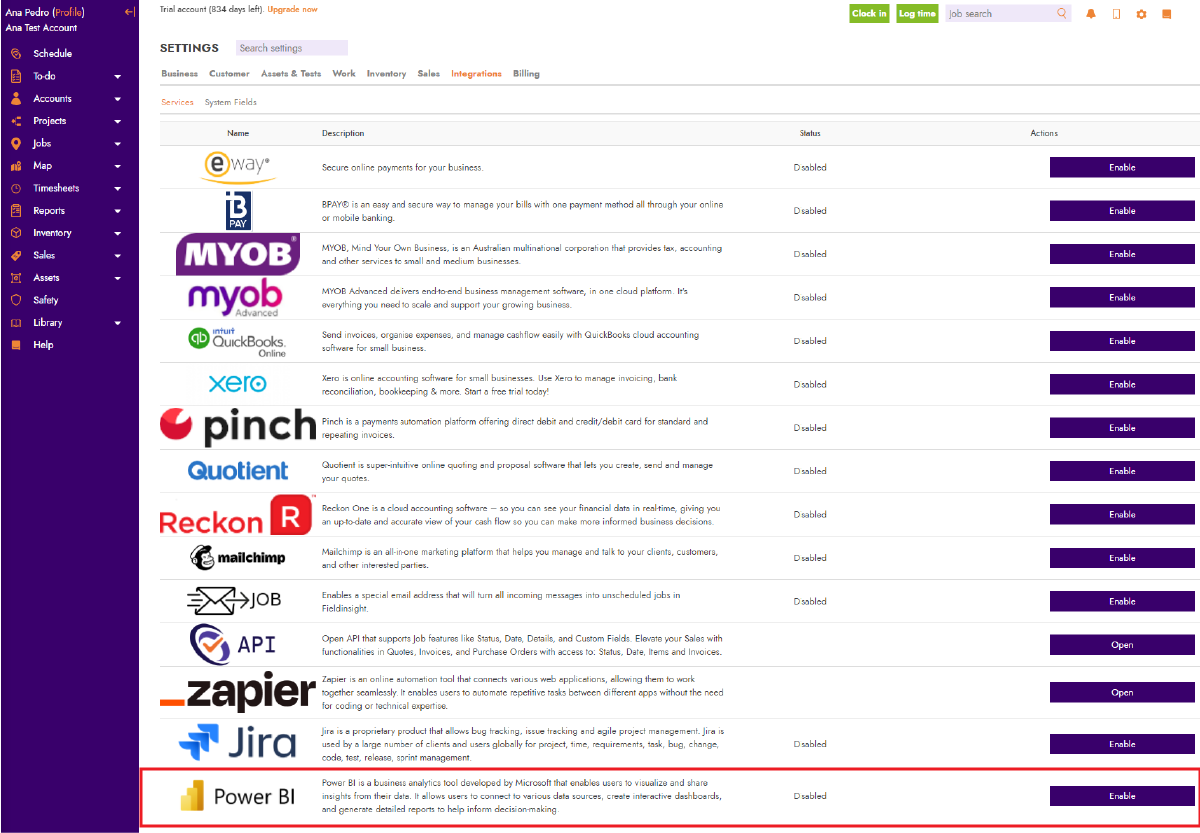Click the Jira logo
The width and height of the screenshot is (1200, 833).
238,744
